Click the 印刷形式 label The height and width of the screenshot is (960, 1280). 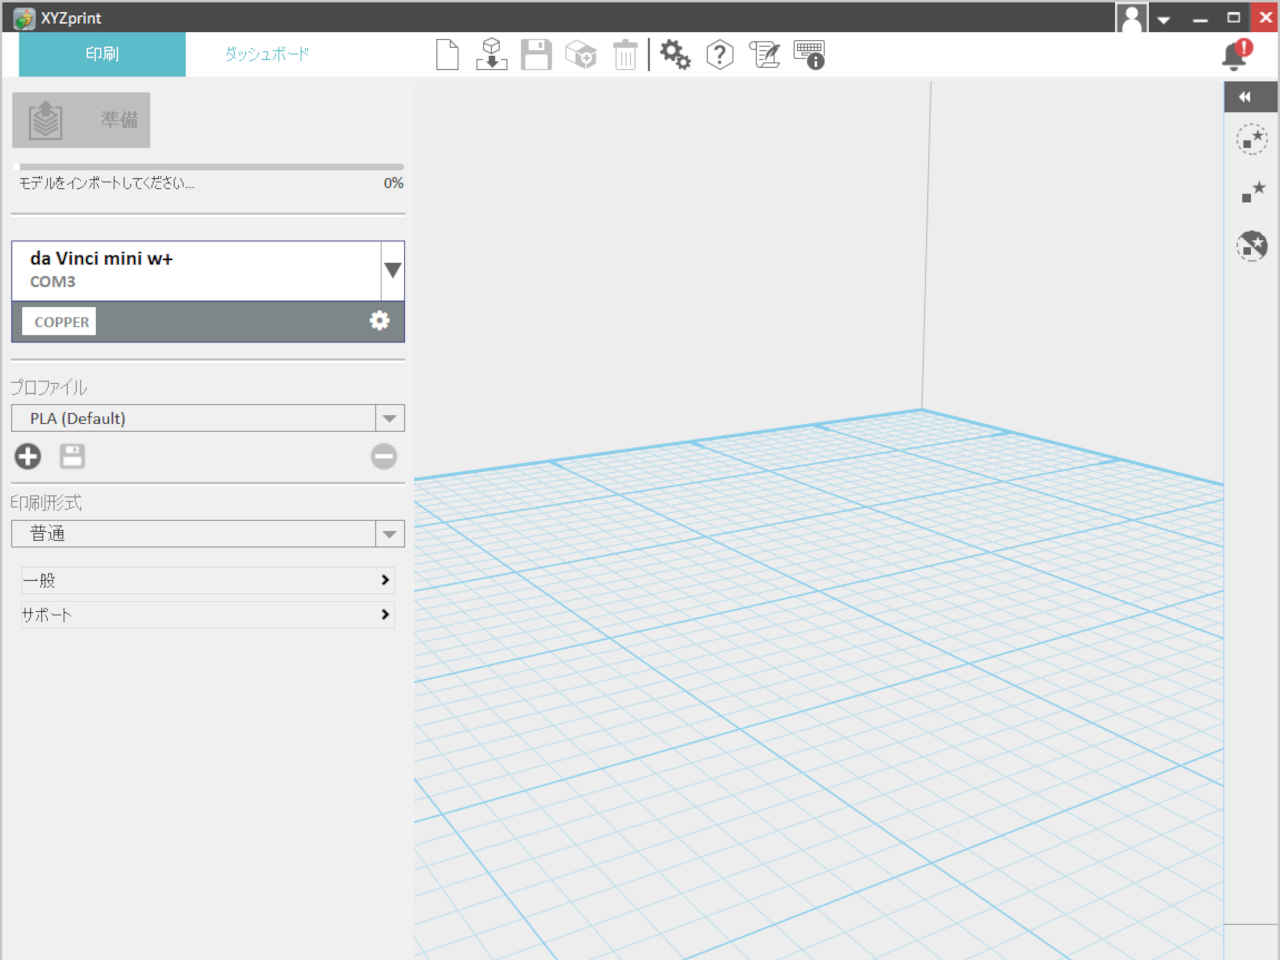46,502
